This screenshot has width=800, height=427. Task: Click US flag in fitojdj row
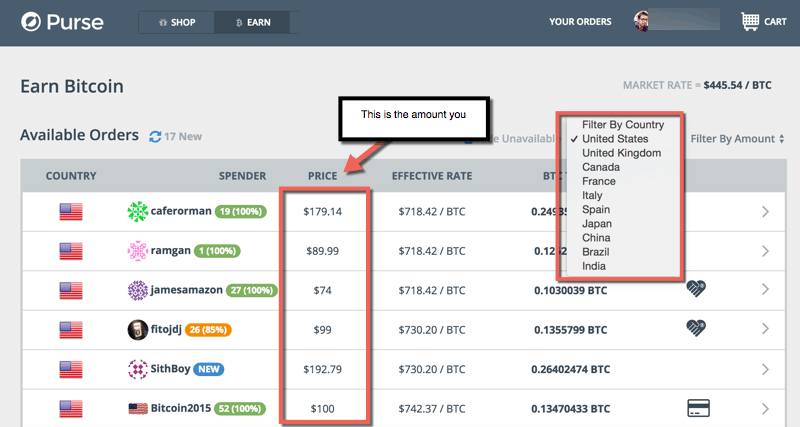click(x=71, y=330)
